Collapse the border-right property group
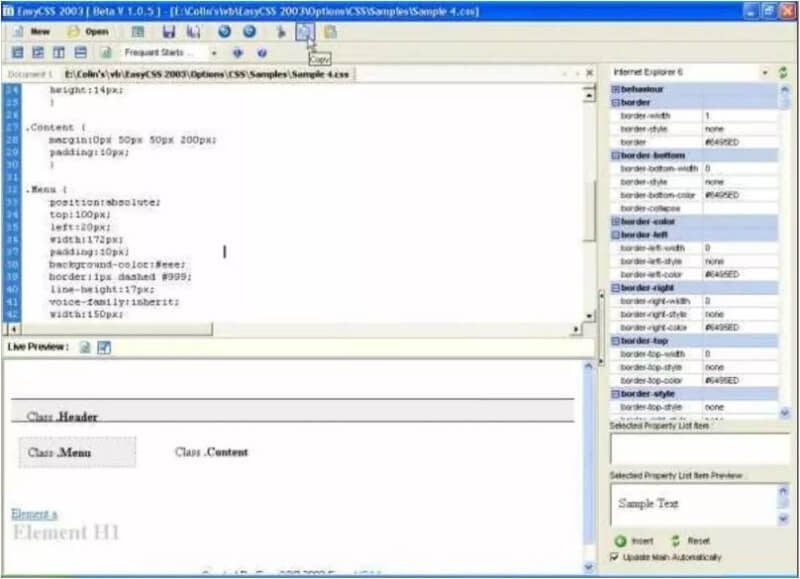Viewport: 800px width, 579px height. 615,288
